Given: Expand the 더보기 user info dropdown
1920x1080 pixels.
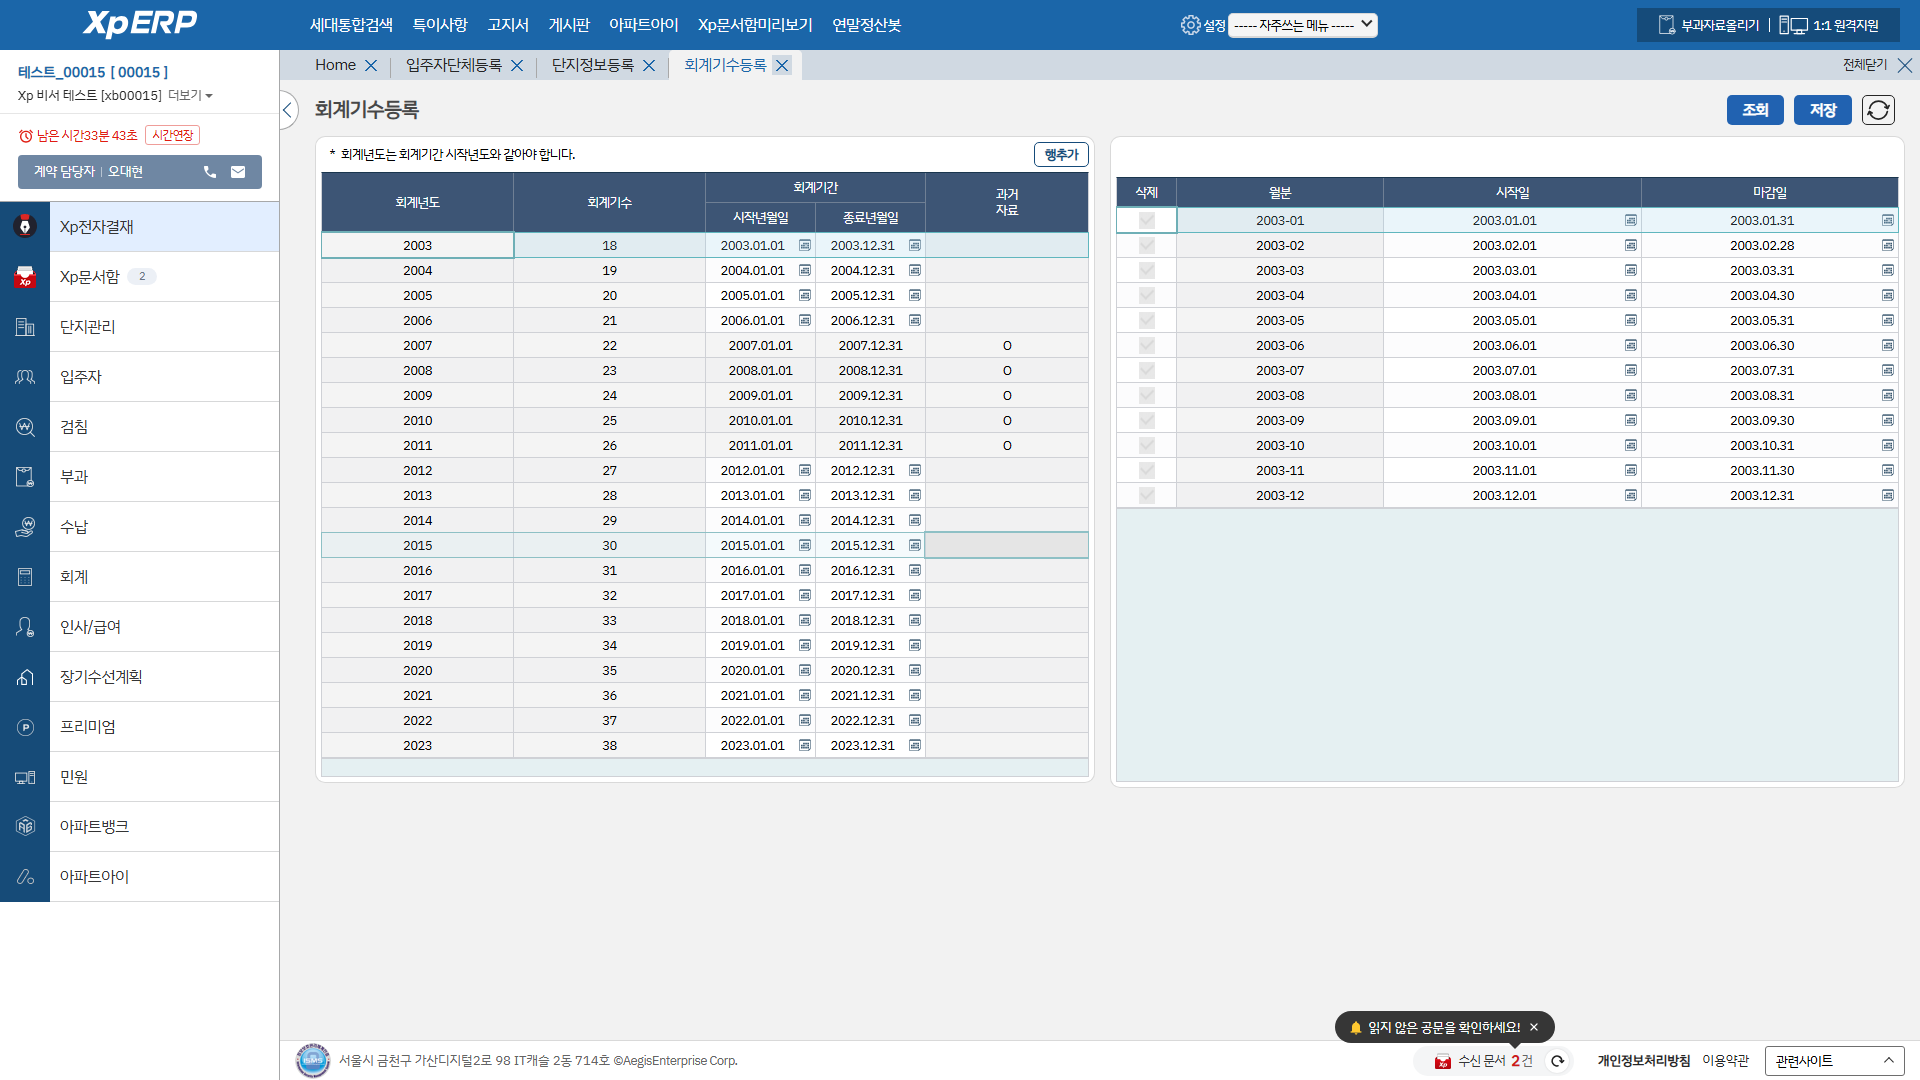Looking at the screenshot, I should pos(190,96).
